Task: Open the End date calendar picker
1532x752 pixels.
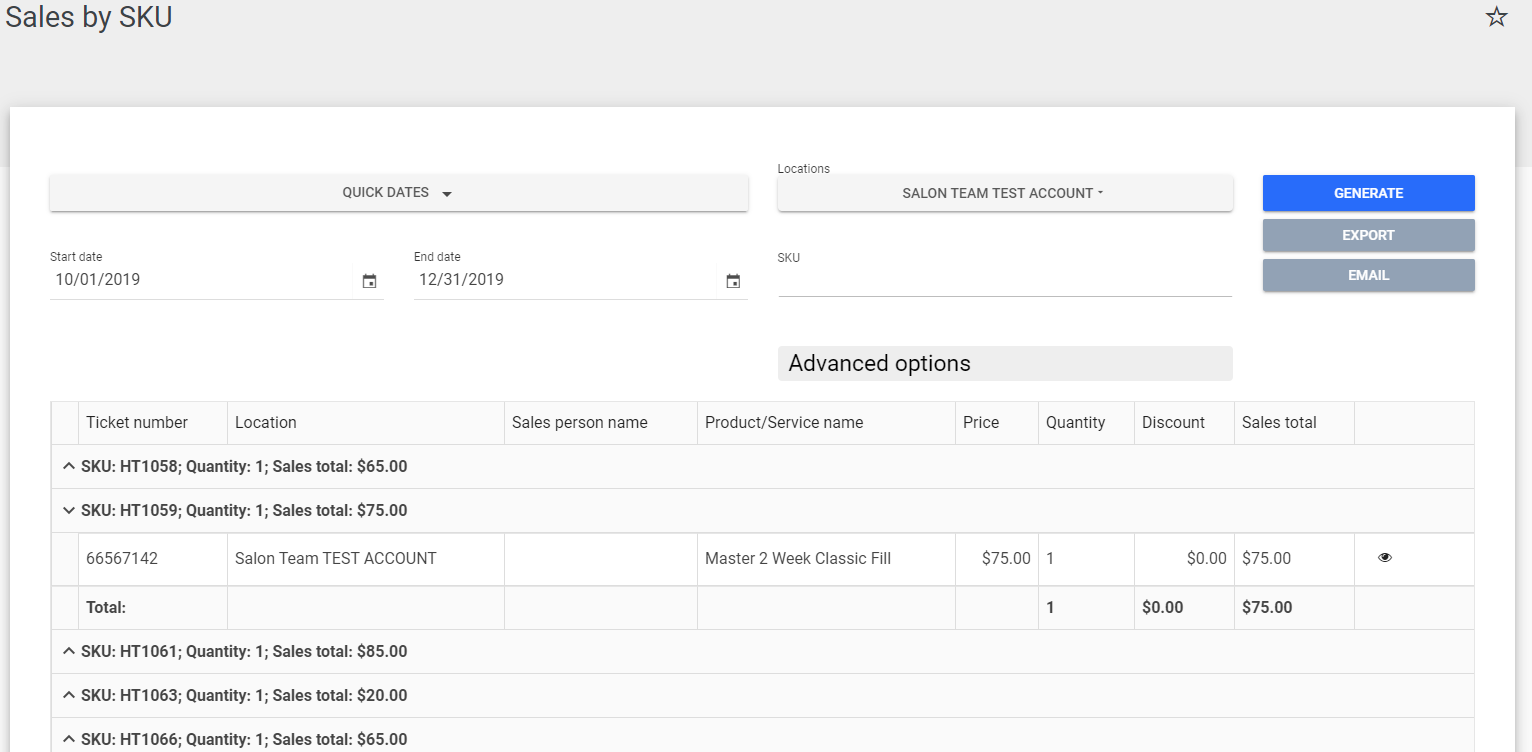Action: coord(733,281)
